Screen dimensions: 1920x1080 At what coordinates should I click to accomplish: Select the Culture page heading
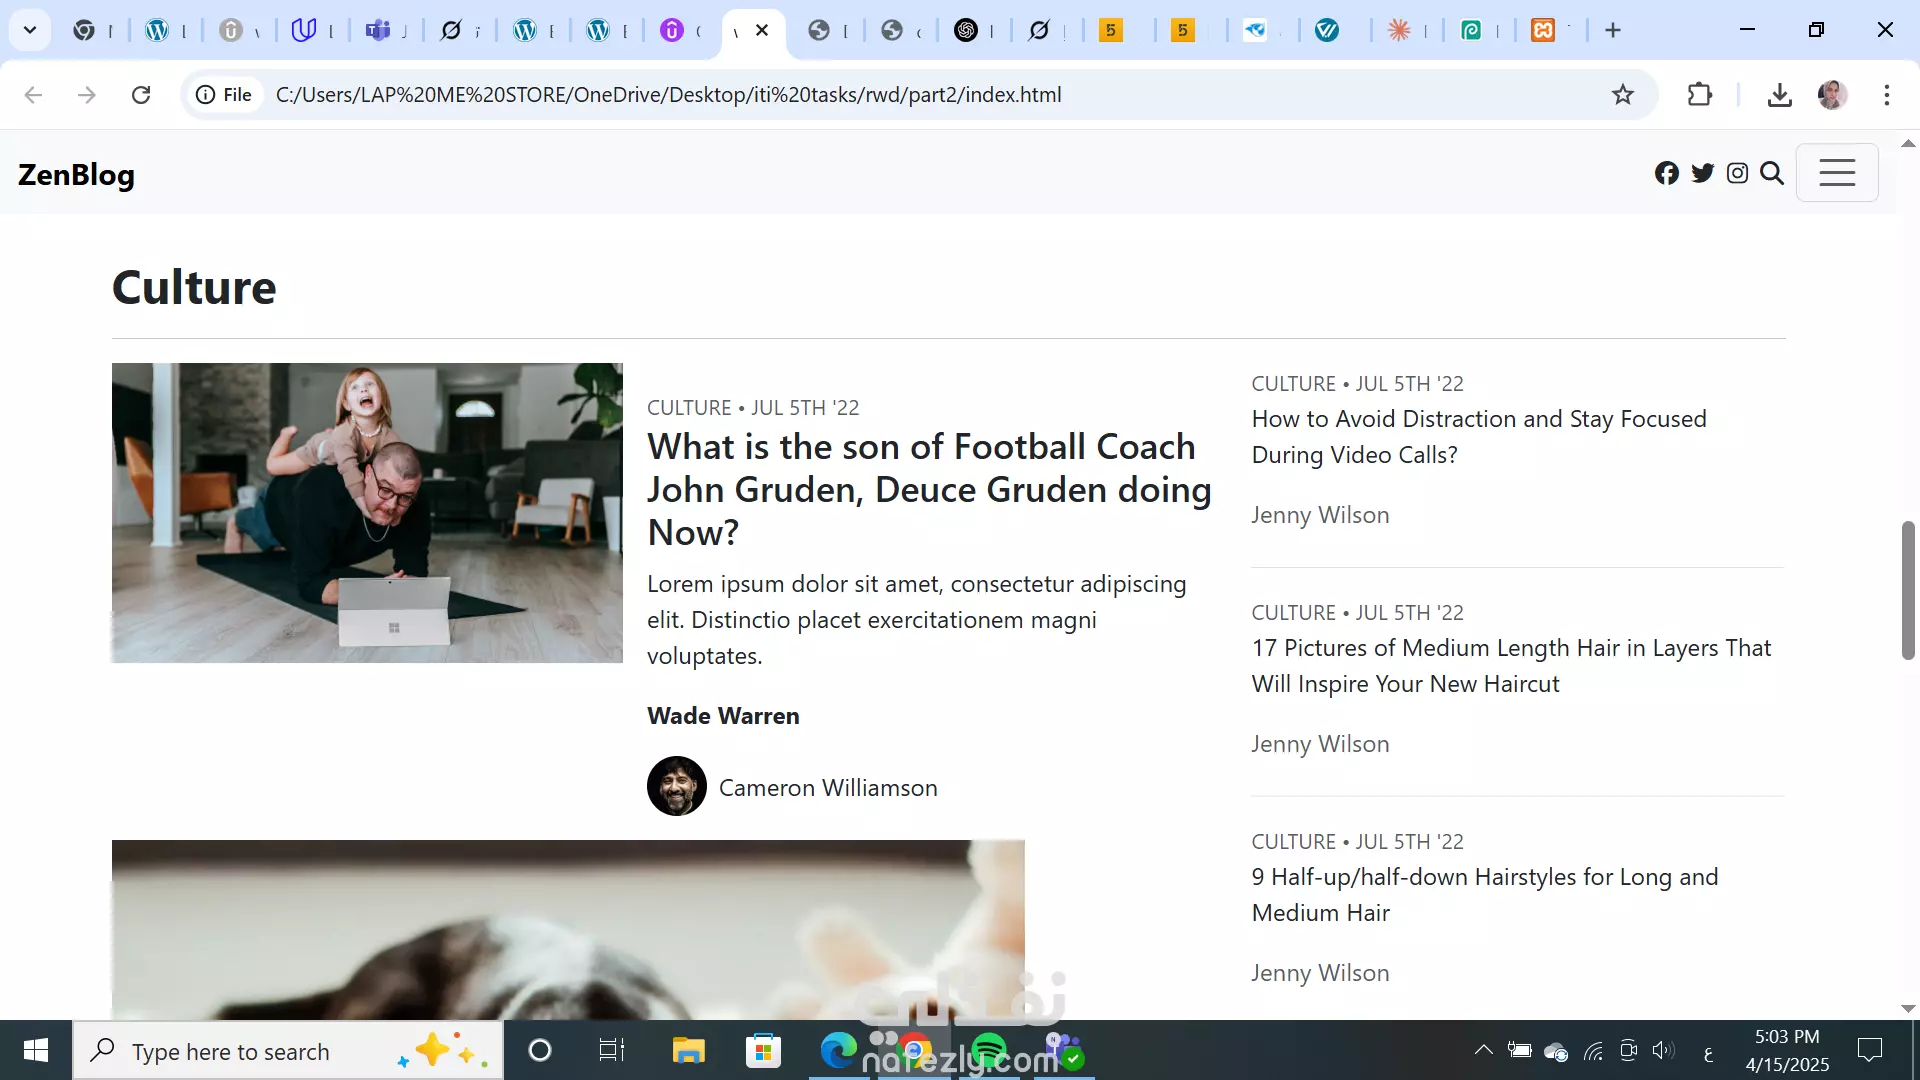(x=194, y=287)
